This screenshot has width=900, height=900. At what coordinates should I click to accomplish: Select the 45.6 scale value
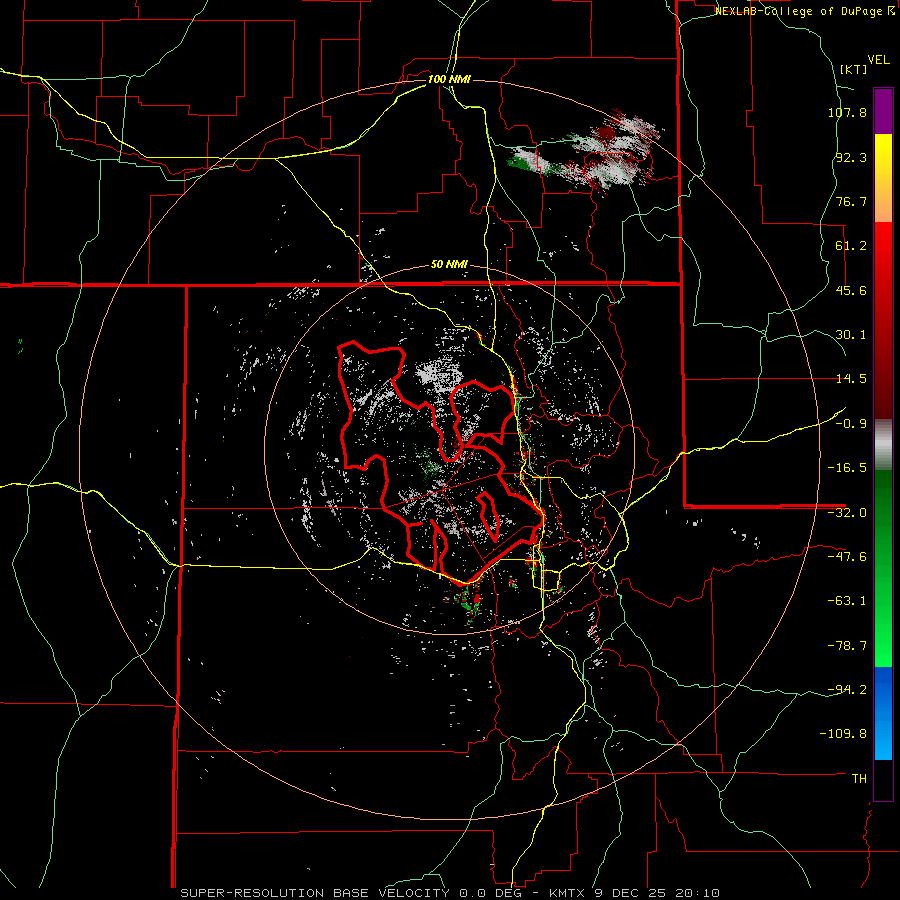click(x=851, y=290)
